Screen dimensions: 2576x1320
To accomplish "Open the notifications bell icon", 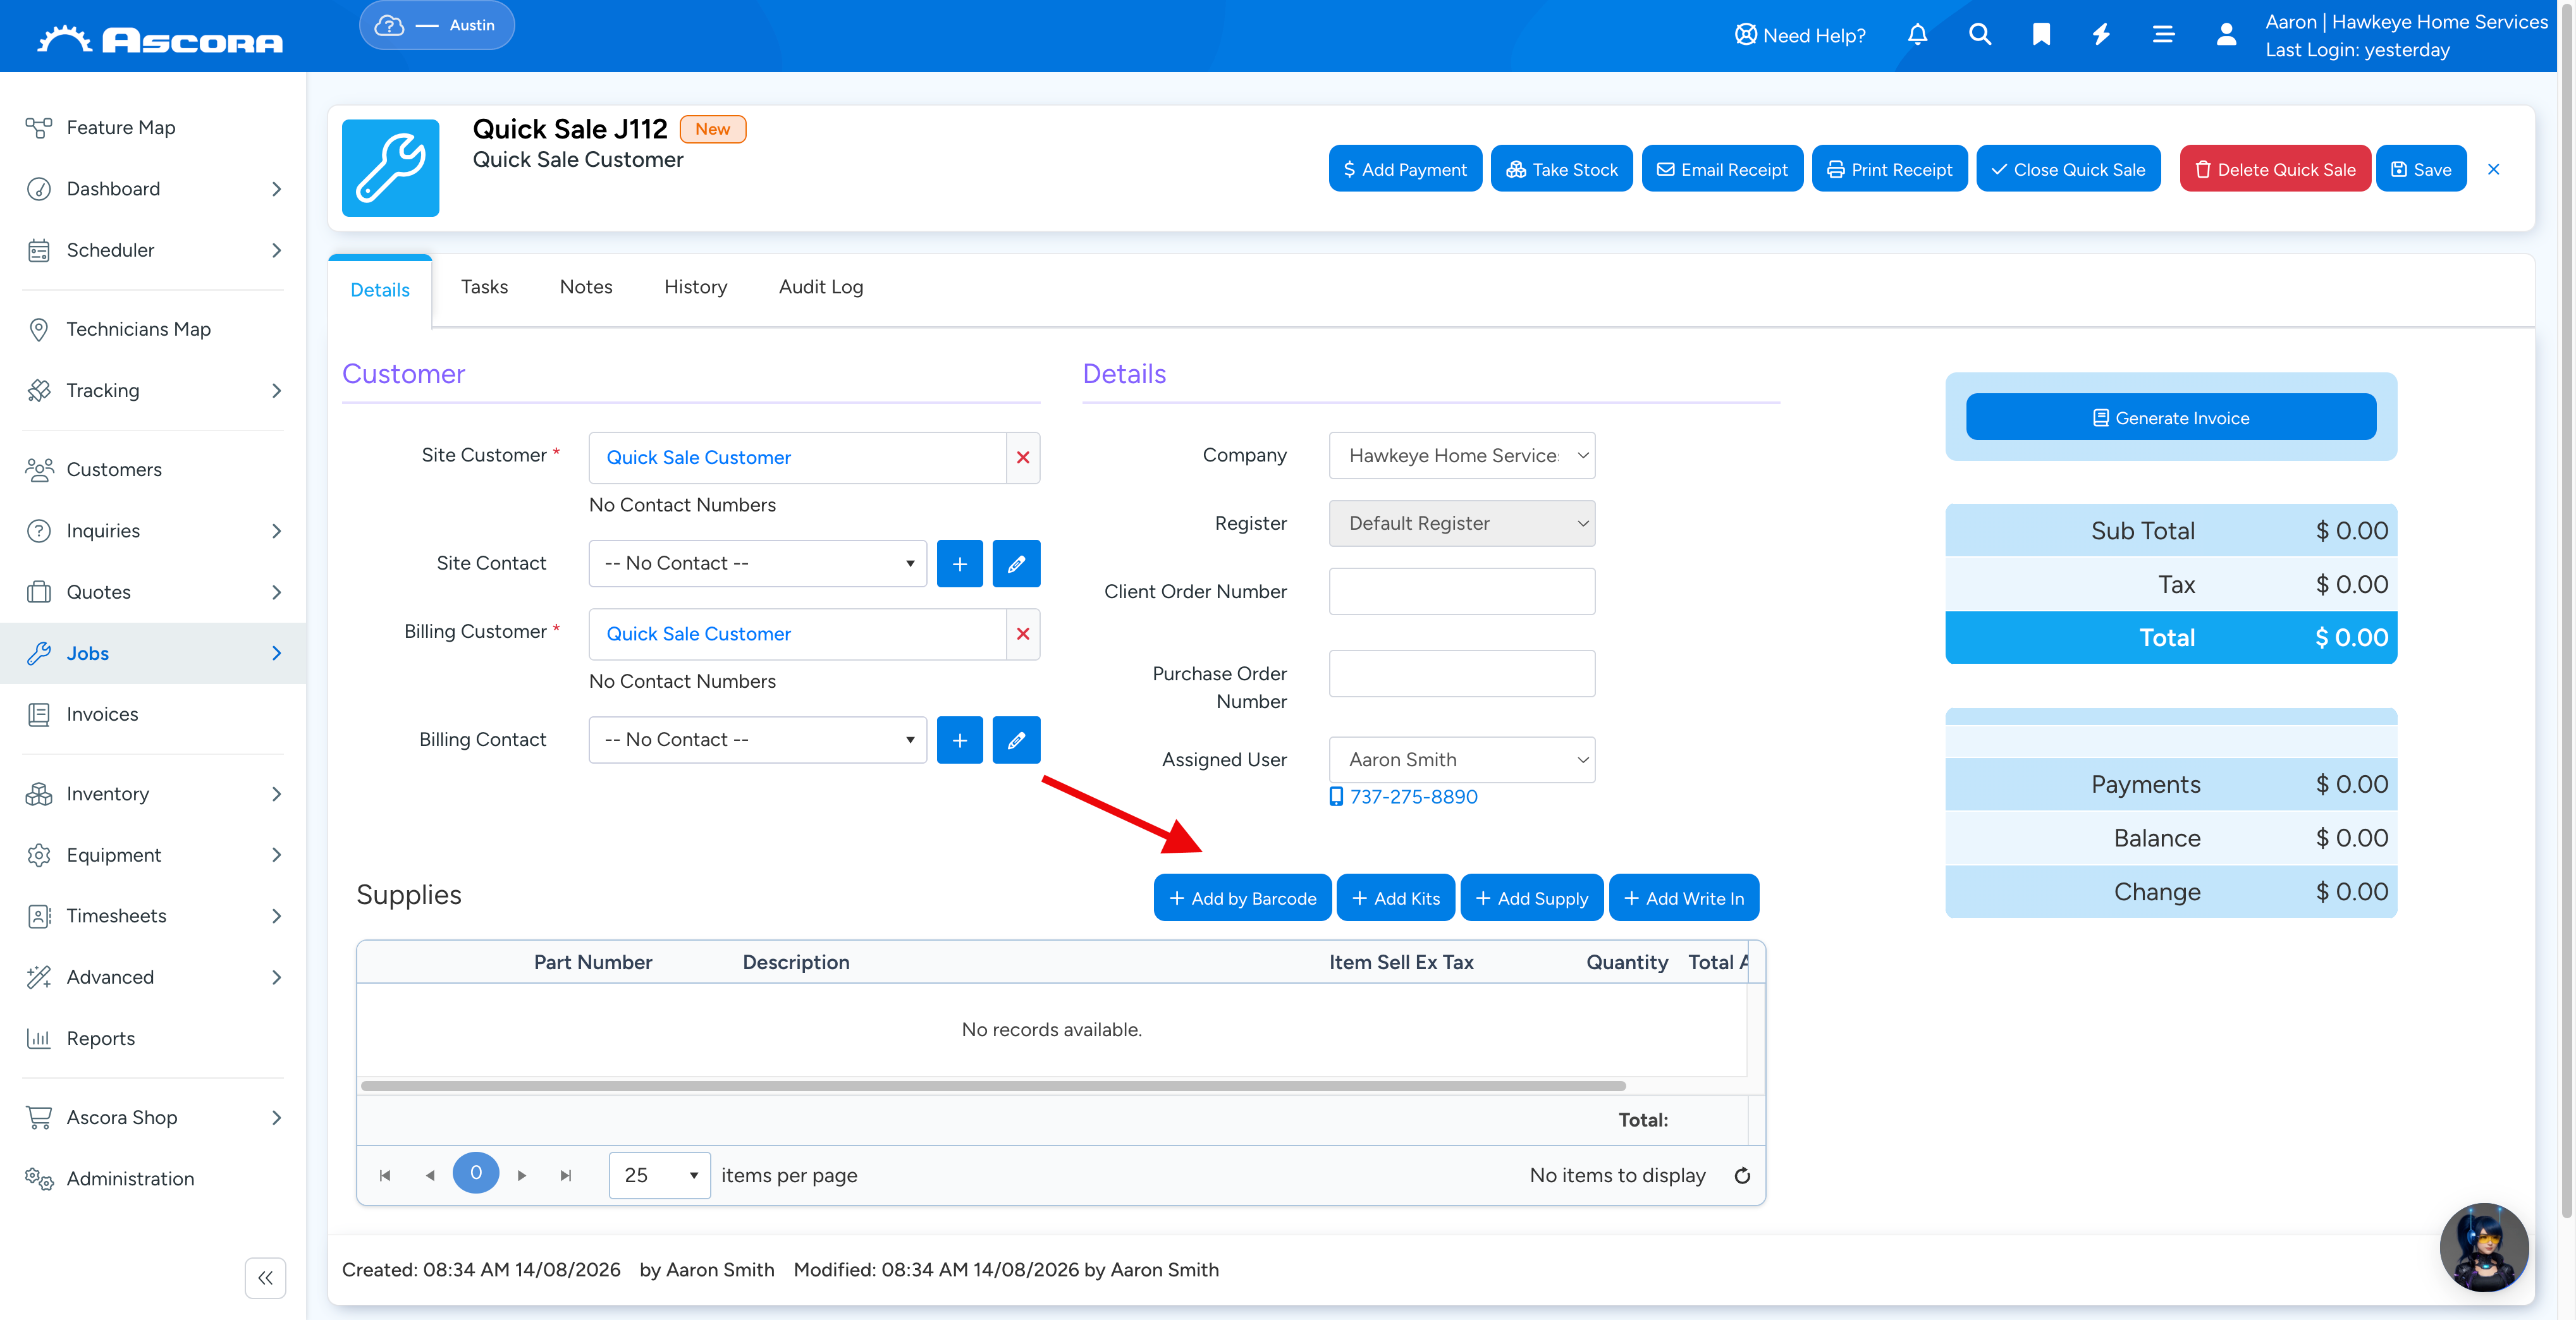I will (x=1917, y=35).
